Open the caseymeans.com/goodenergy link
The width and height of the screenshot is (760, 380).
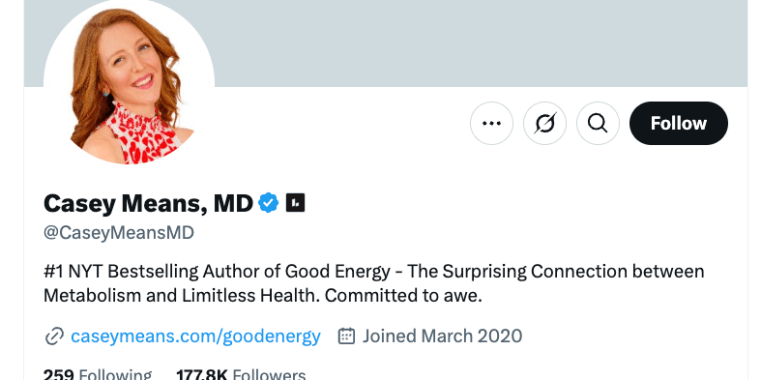(195, 336)
